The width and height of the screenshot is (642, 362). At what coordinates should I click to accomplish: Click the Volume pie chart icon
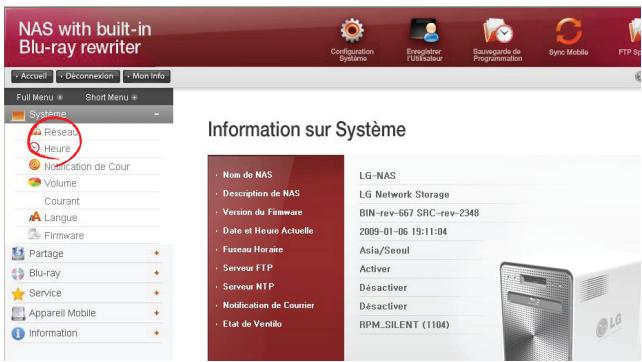pyautogui.click(x=34, y=182)
